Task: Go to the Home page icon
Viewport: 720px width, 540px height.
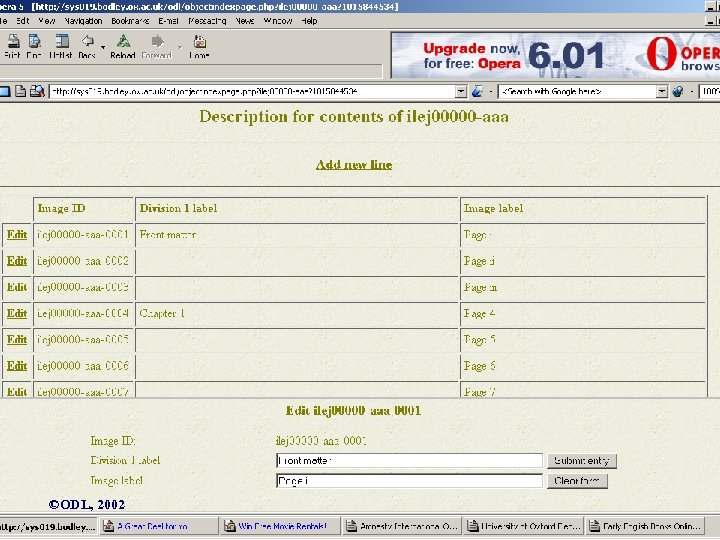Action: [x=199, y=42]
